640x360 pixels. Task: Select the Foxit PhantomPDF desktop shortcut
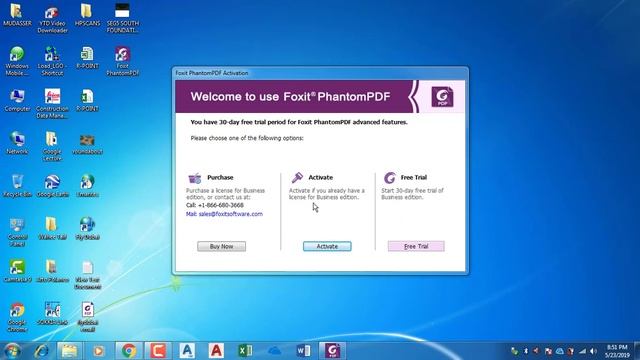coord(122,61)
